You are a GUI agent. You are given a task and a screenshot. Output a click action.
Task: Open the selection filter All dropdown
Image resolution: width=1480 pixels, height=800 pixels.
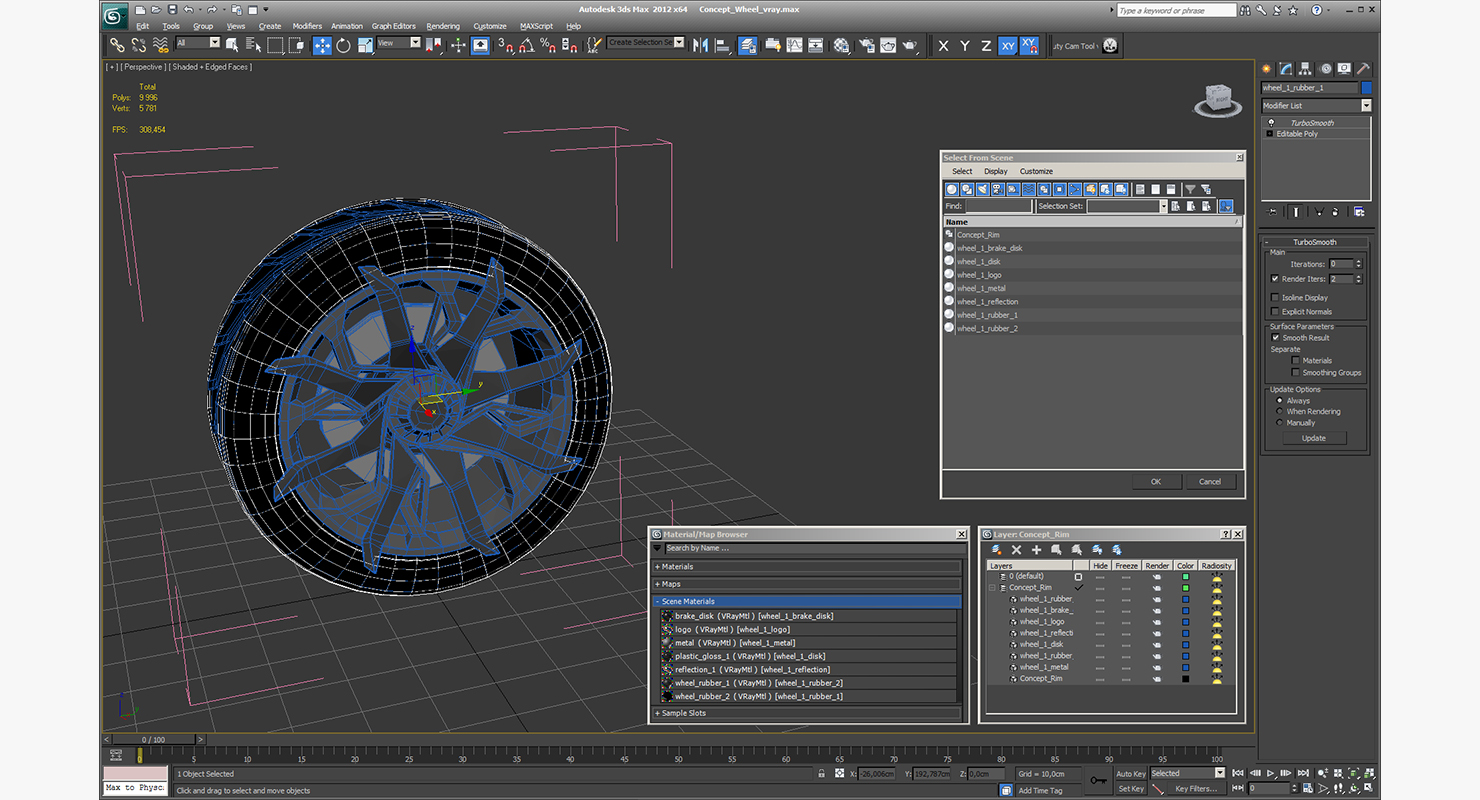[198, 43]
